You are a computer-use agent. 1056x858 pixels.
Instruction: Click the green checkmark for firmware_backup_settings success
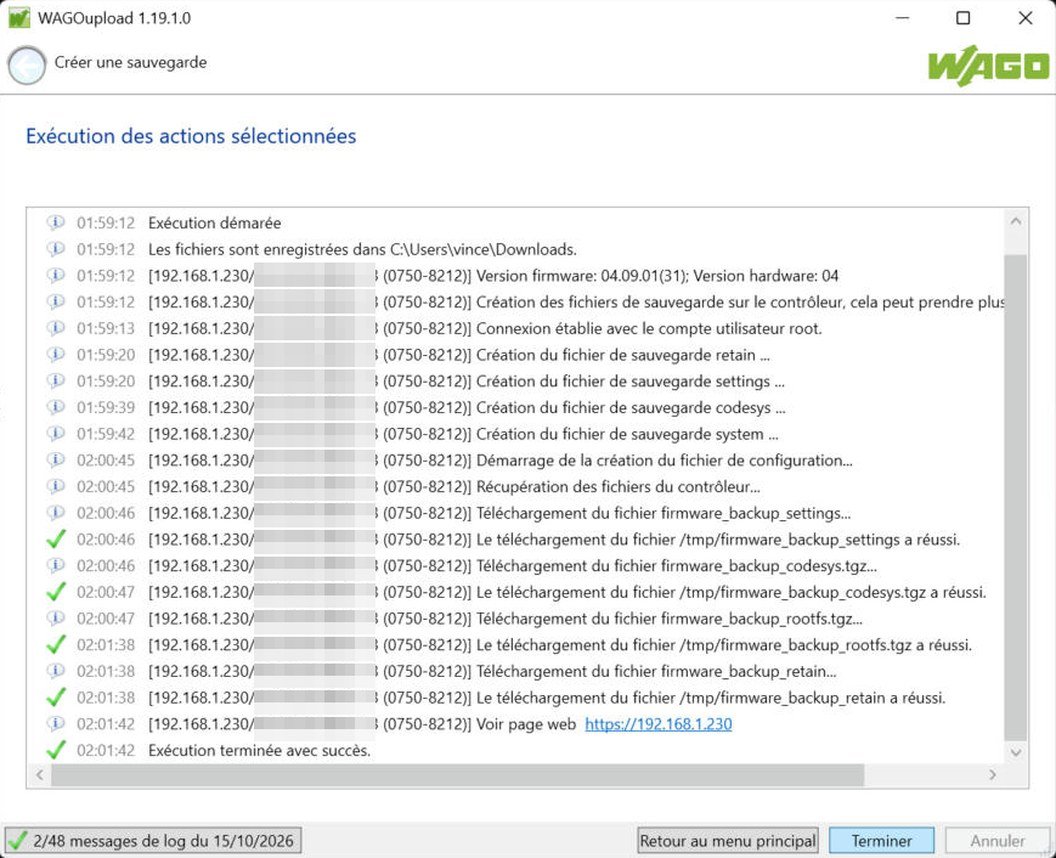click(x=56, y=539)
